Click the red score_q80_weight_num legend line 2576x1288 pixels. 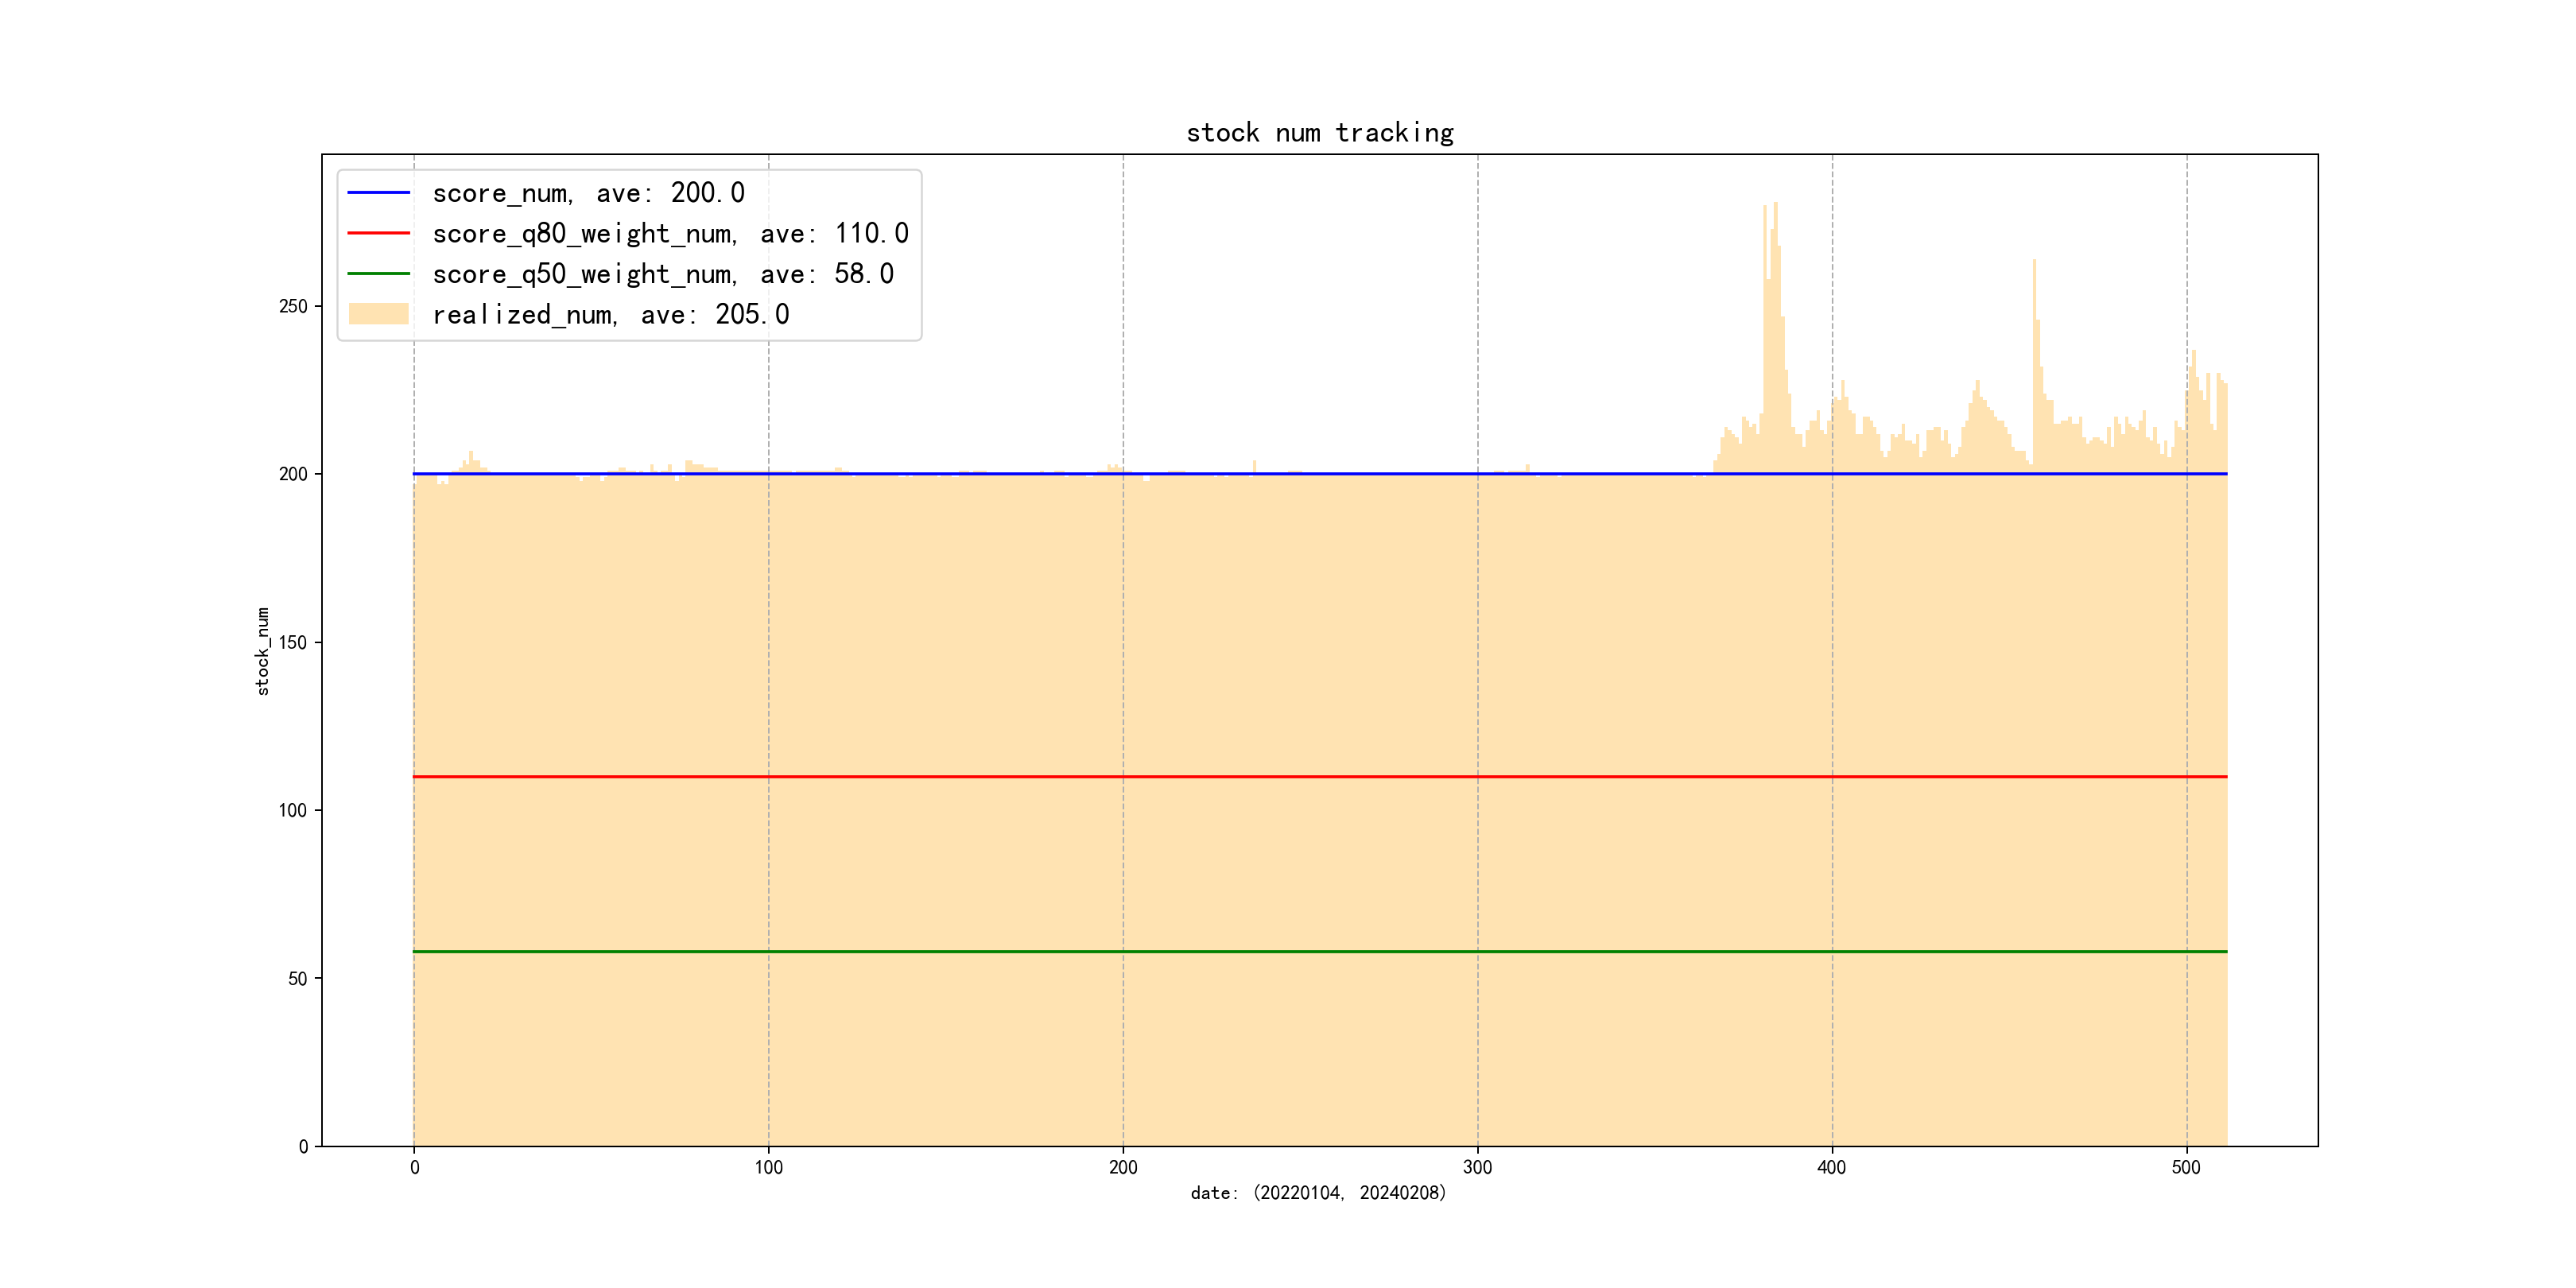click(378, 233)
